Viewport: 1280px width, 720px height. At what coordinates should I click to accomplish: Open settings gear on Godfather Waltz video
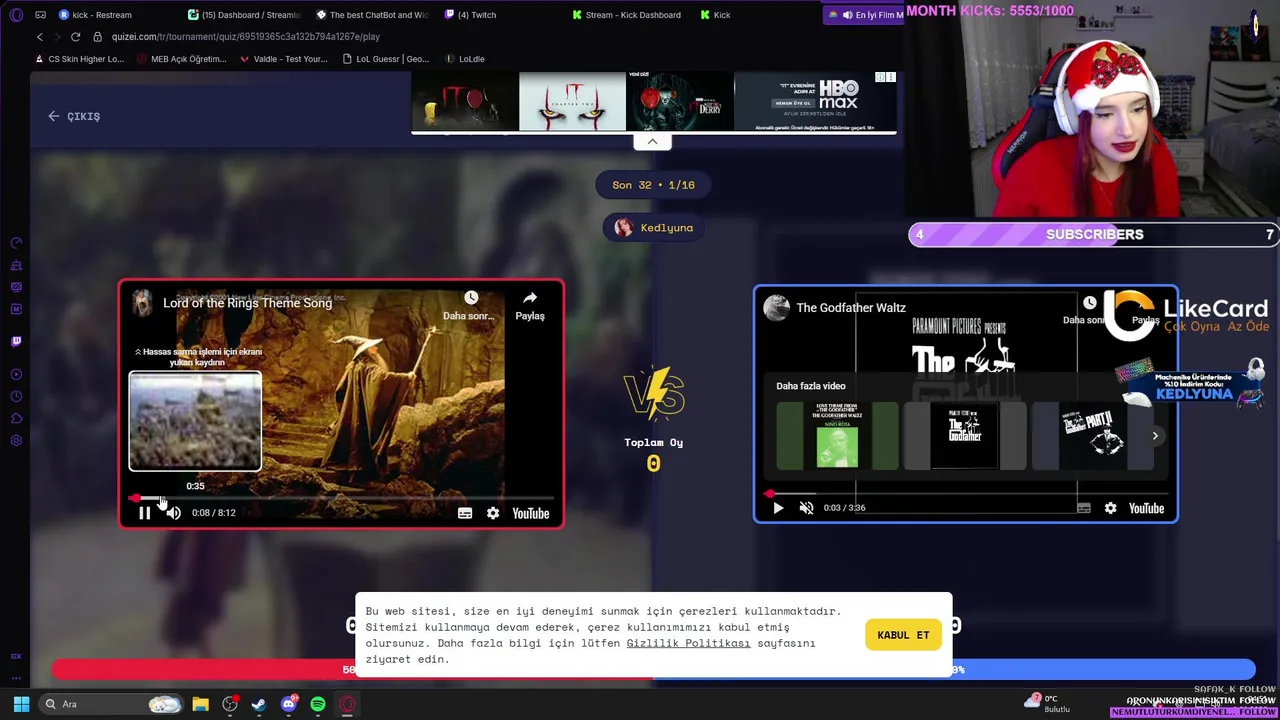pos(1110,508)
